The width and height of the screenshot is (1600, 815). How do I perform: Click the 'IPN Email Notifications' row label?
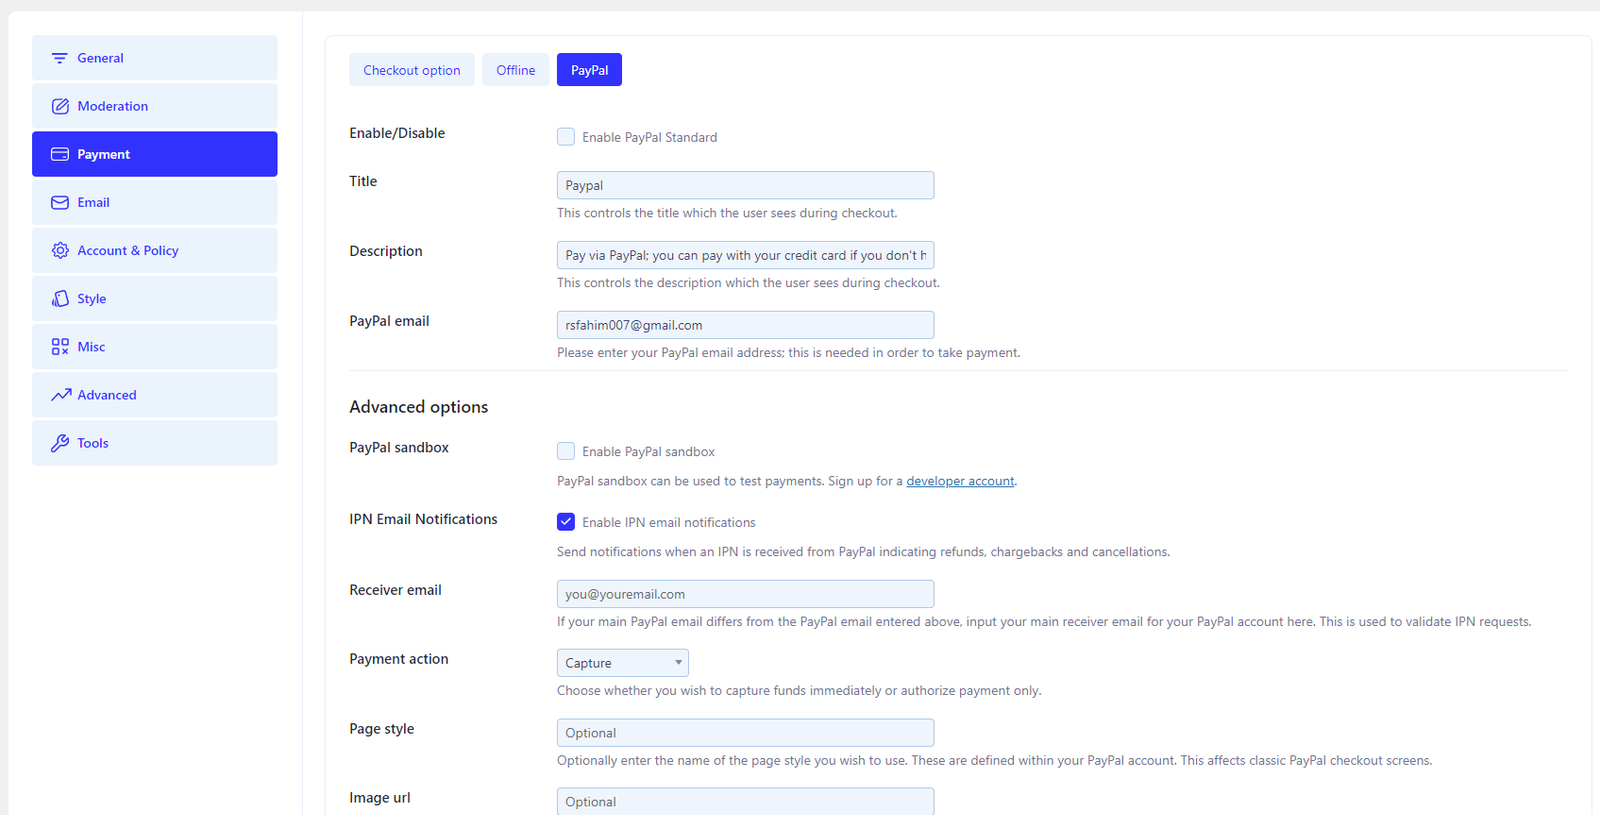point(423,519)
